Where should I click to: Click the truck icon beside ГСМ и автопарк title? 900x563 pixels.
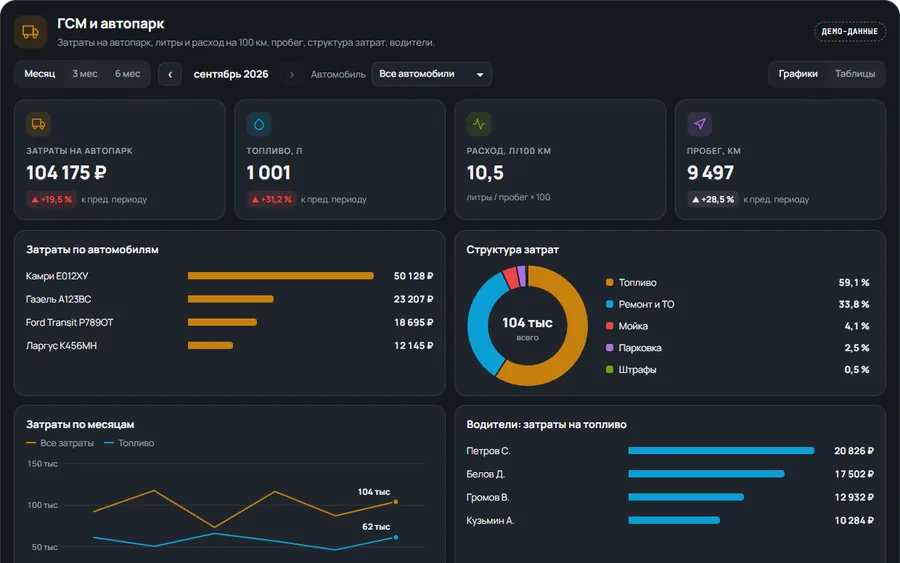30,32
